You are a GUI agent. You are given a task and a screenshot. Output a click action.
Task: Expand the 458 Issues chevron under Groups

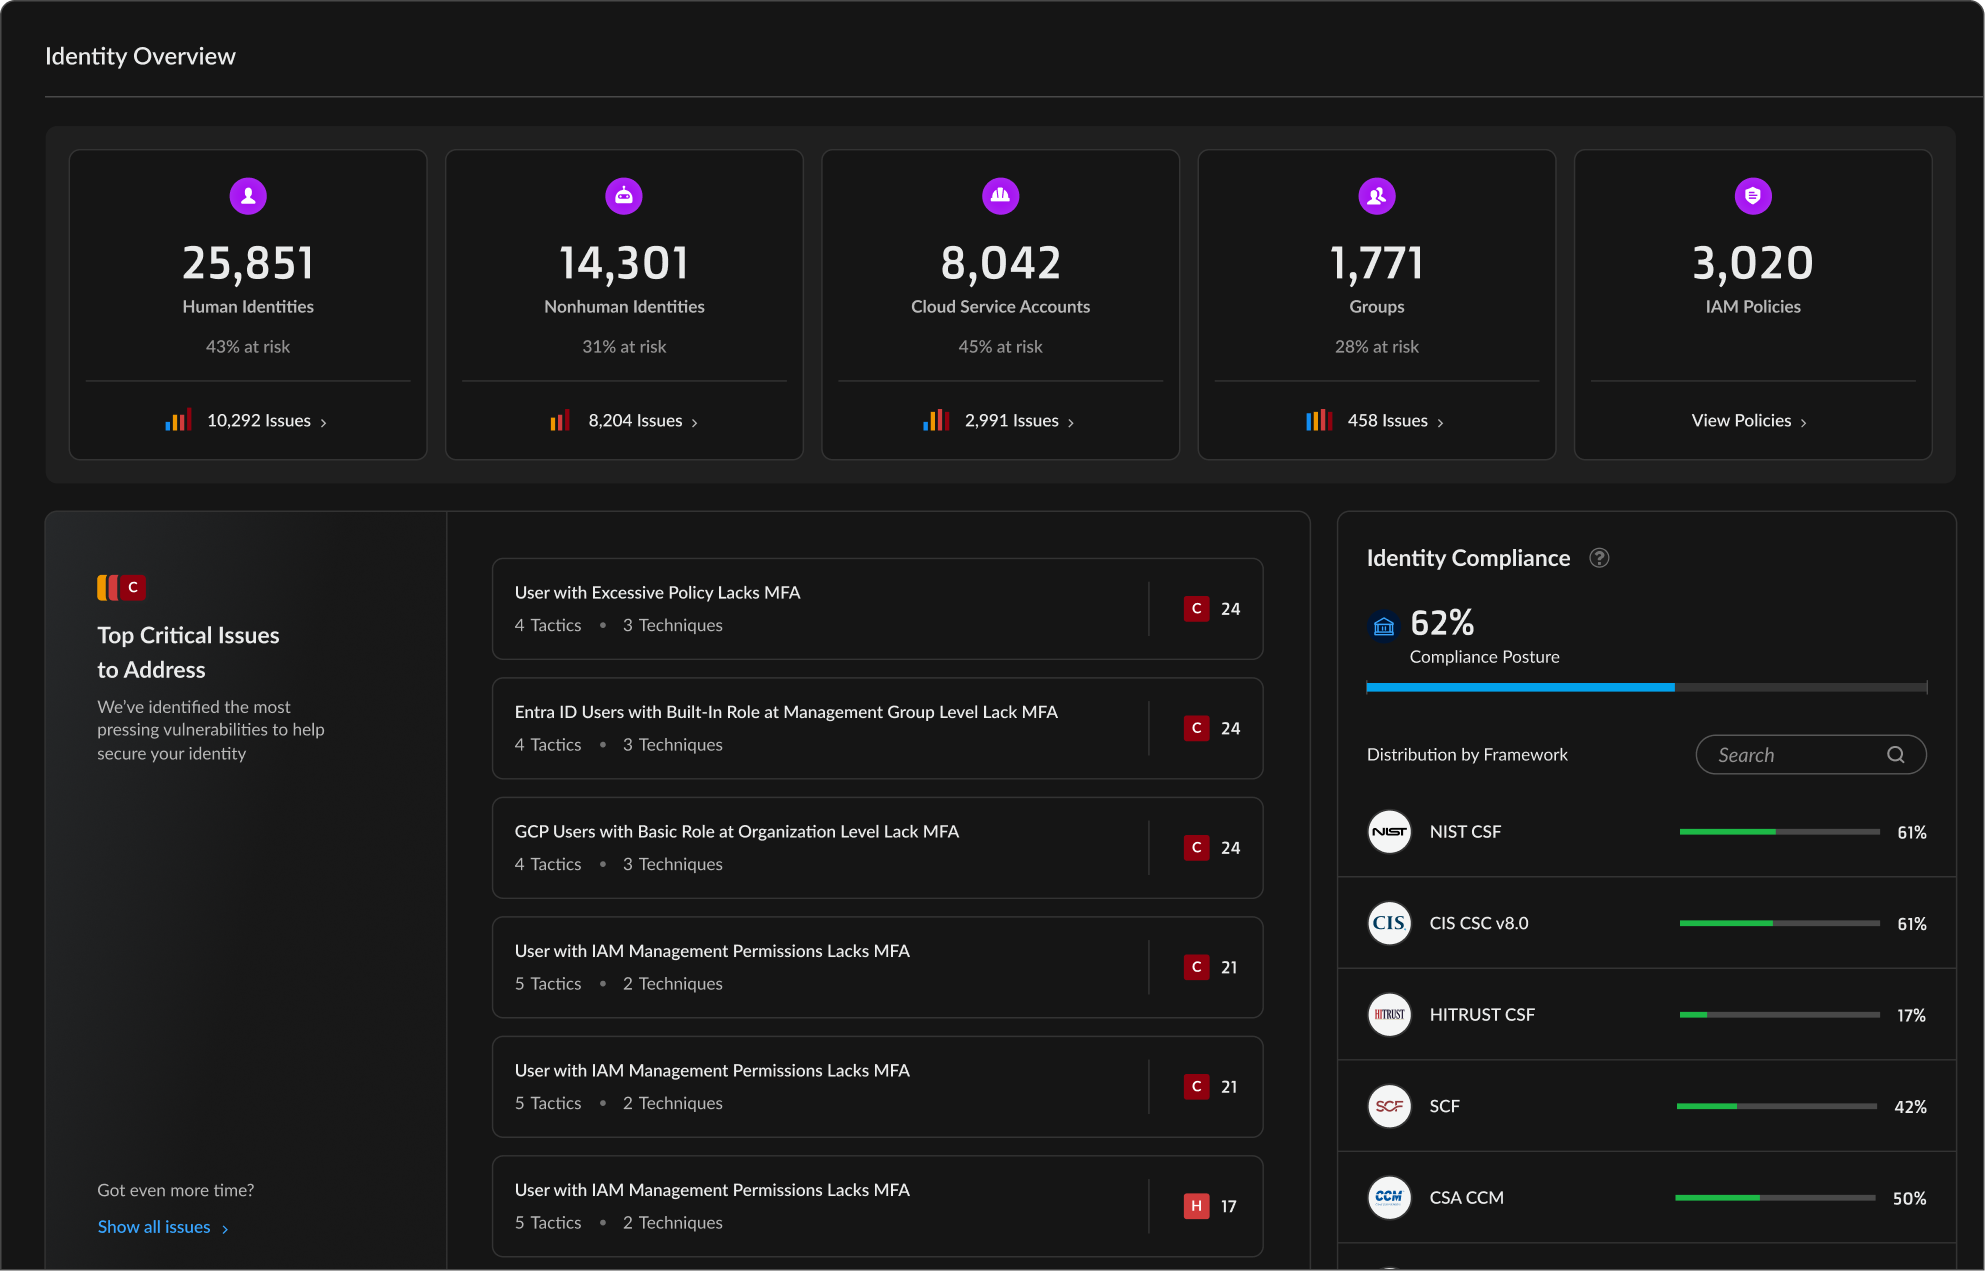point(1441,421)
